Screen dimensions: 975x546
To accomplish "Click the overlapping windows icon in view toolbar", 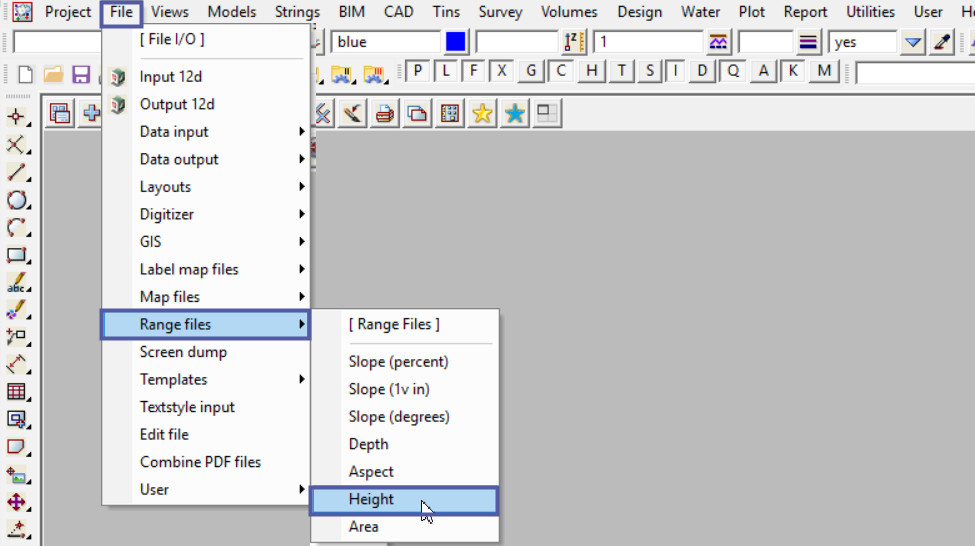I will click(417, 113).
